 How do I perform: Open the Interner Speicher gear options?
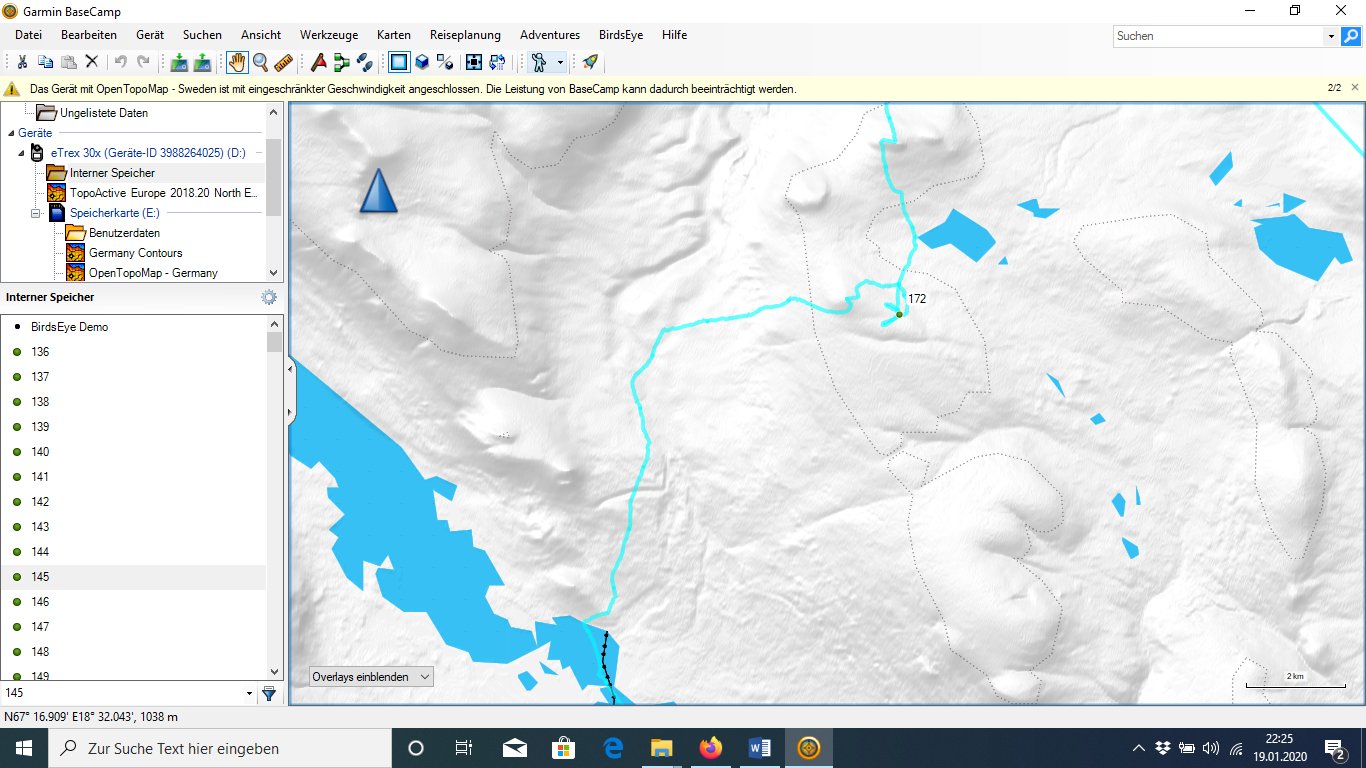coord(269,297)
